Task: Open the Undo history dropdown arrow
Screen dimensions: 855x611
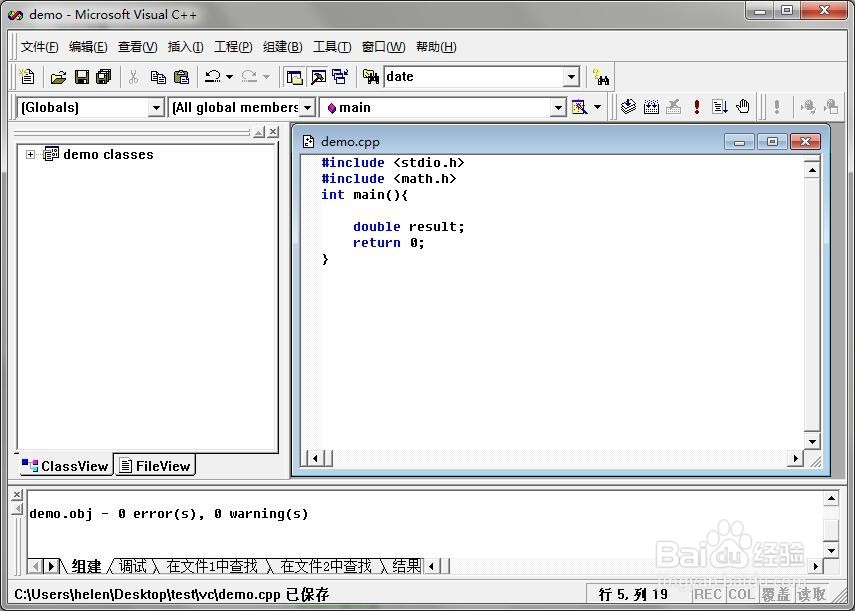Action: (230, 77)
